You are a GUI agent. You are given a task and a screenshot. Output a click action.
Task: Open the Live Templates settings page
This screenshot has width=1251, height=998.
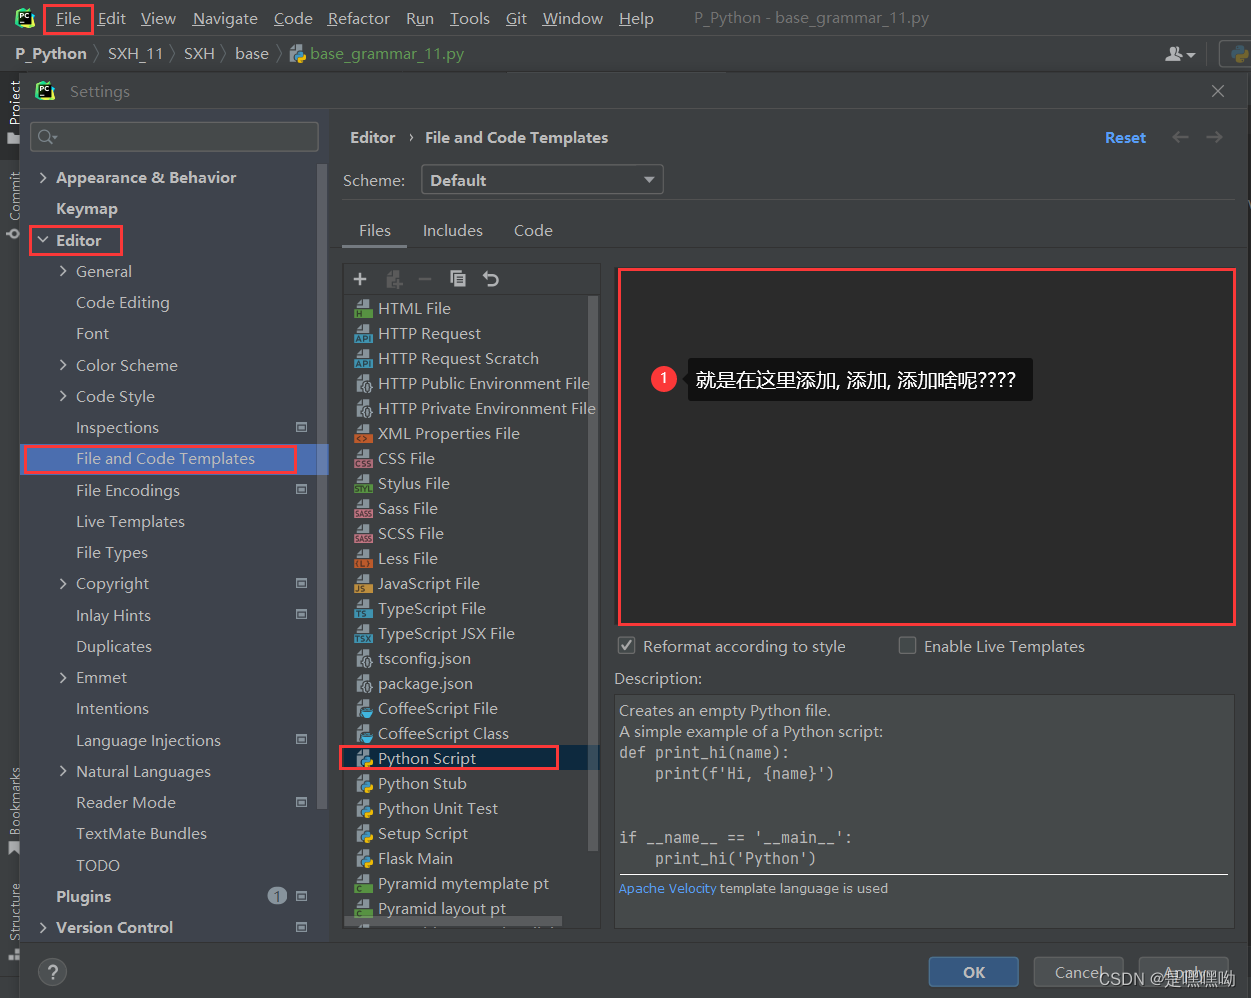130,521
